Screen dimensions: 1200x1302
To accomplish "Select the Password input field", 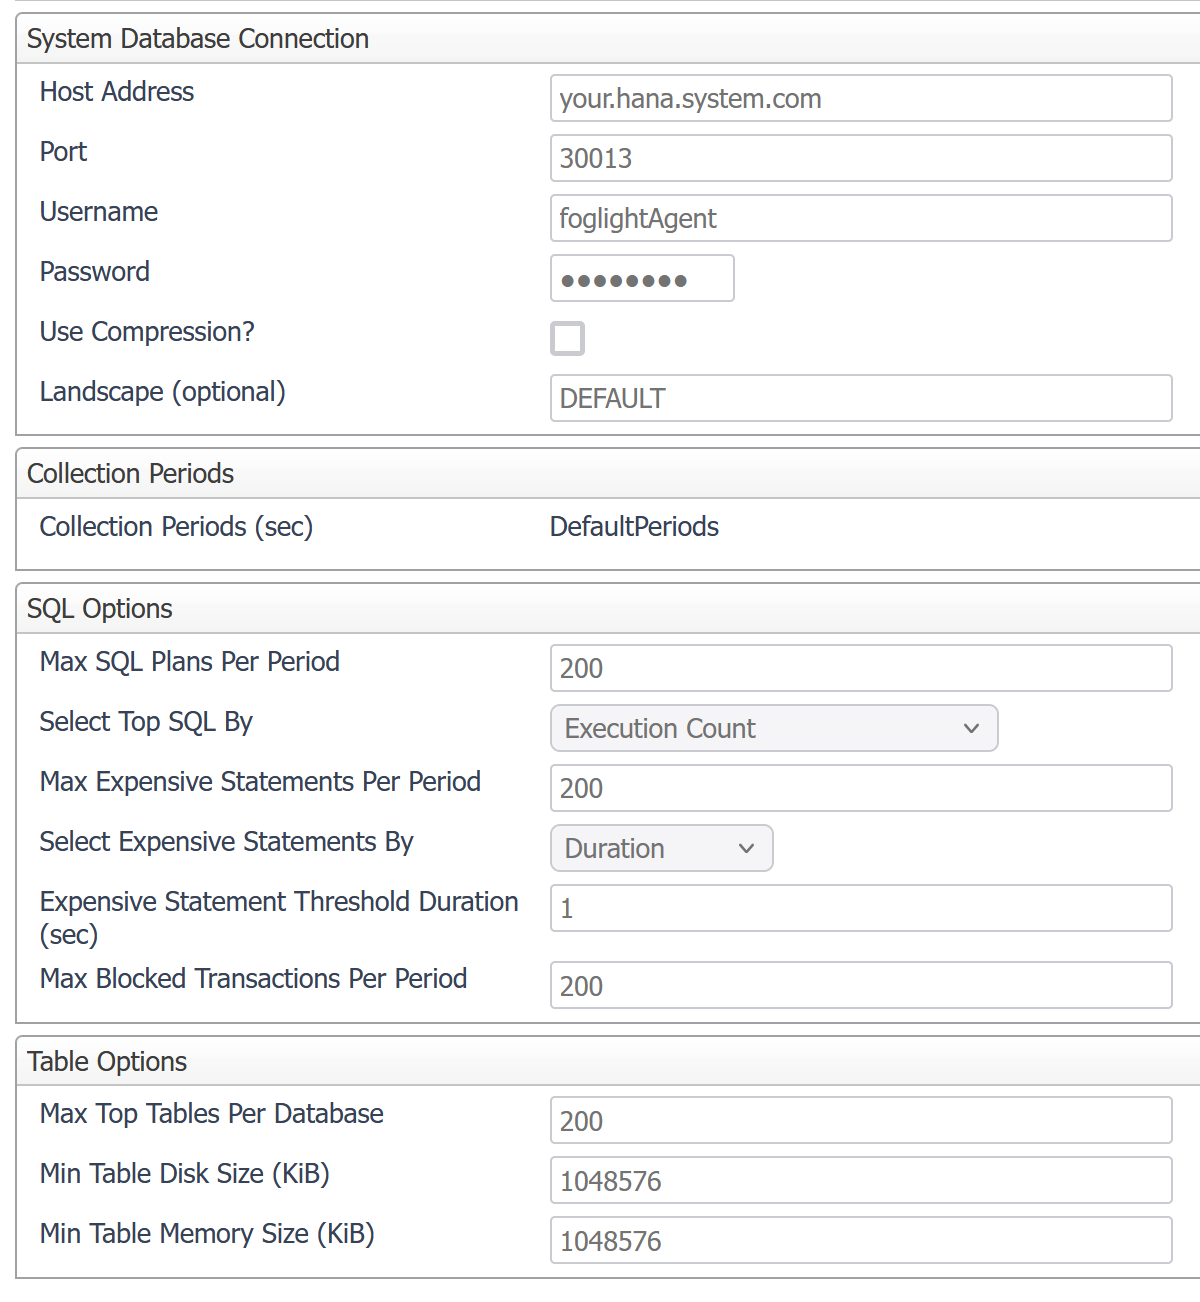I will point(642,278).
